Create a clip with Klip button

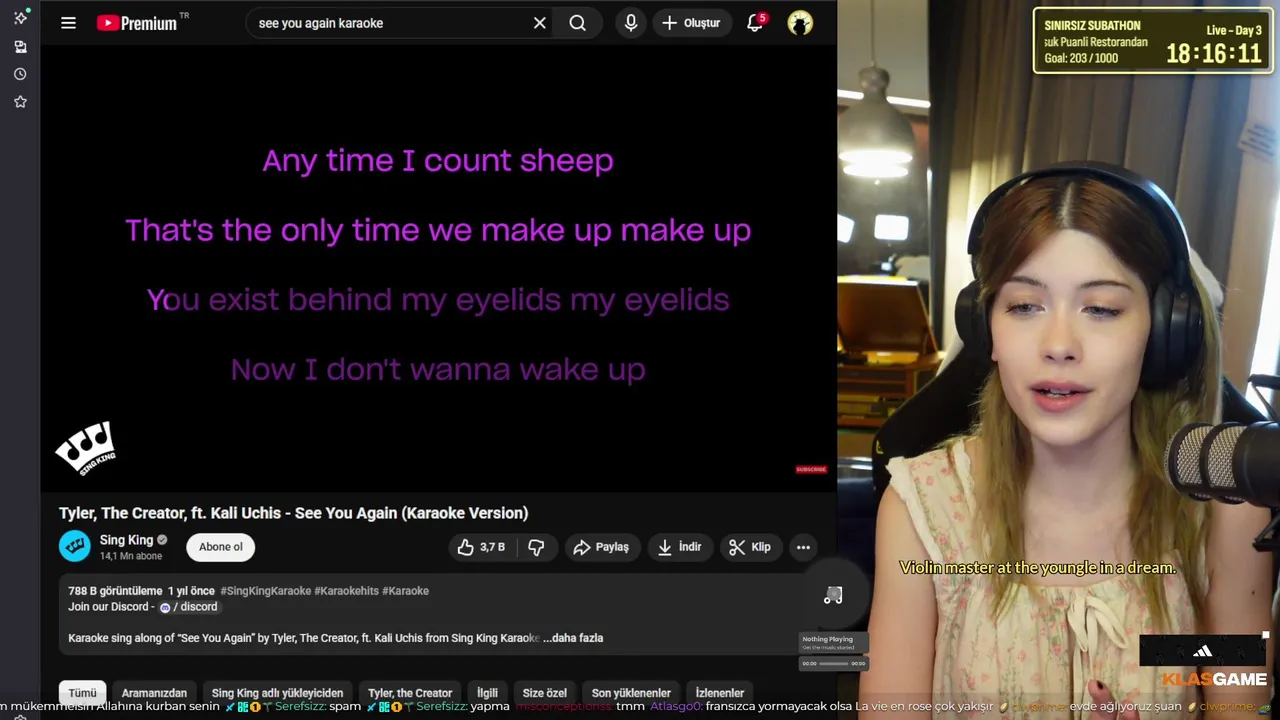click(750, 547)
